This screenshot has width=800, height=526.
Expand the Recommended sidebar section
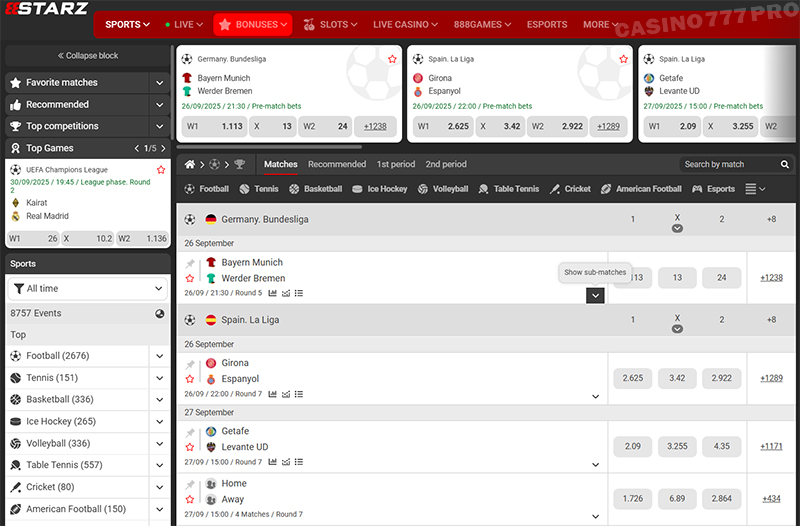[160, 105]
